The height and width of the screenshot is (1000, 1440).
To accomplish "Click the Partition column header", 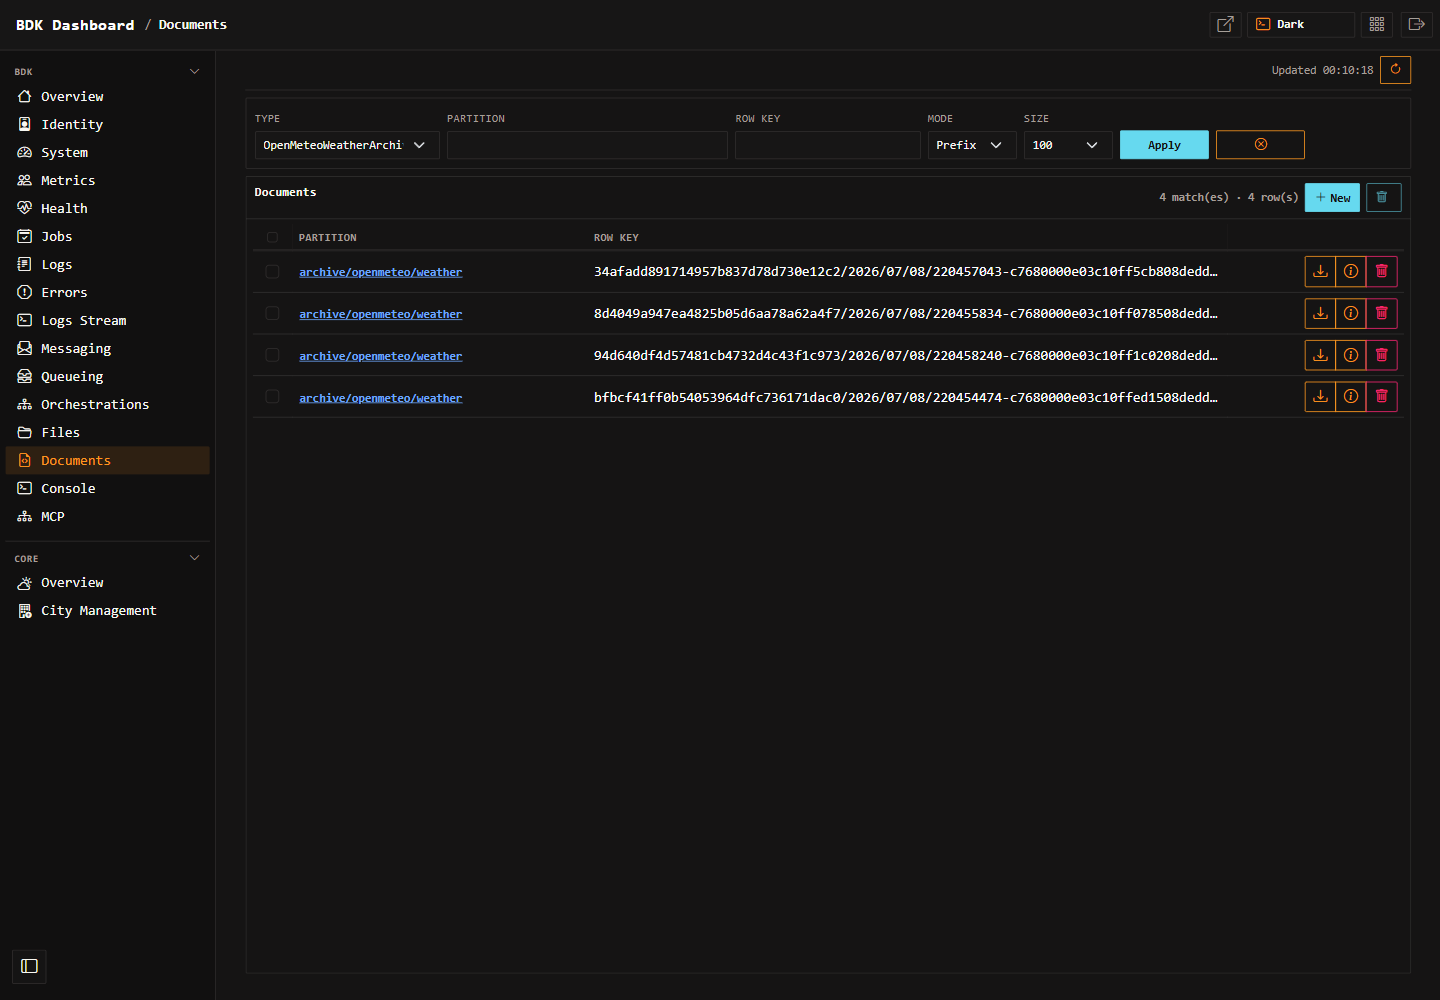I will pos(327,238).
